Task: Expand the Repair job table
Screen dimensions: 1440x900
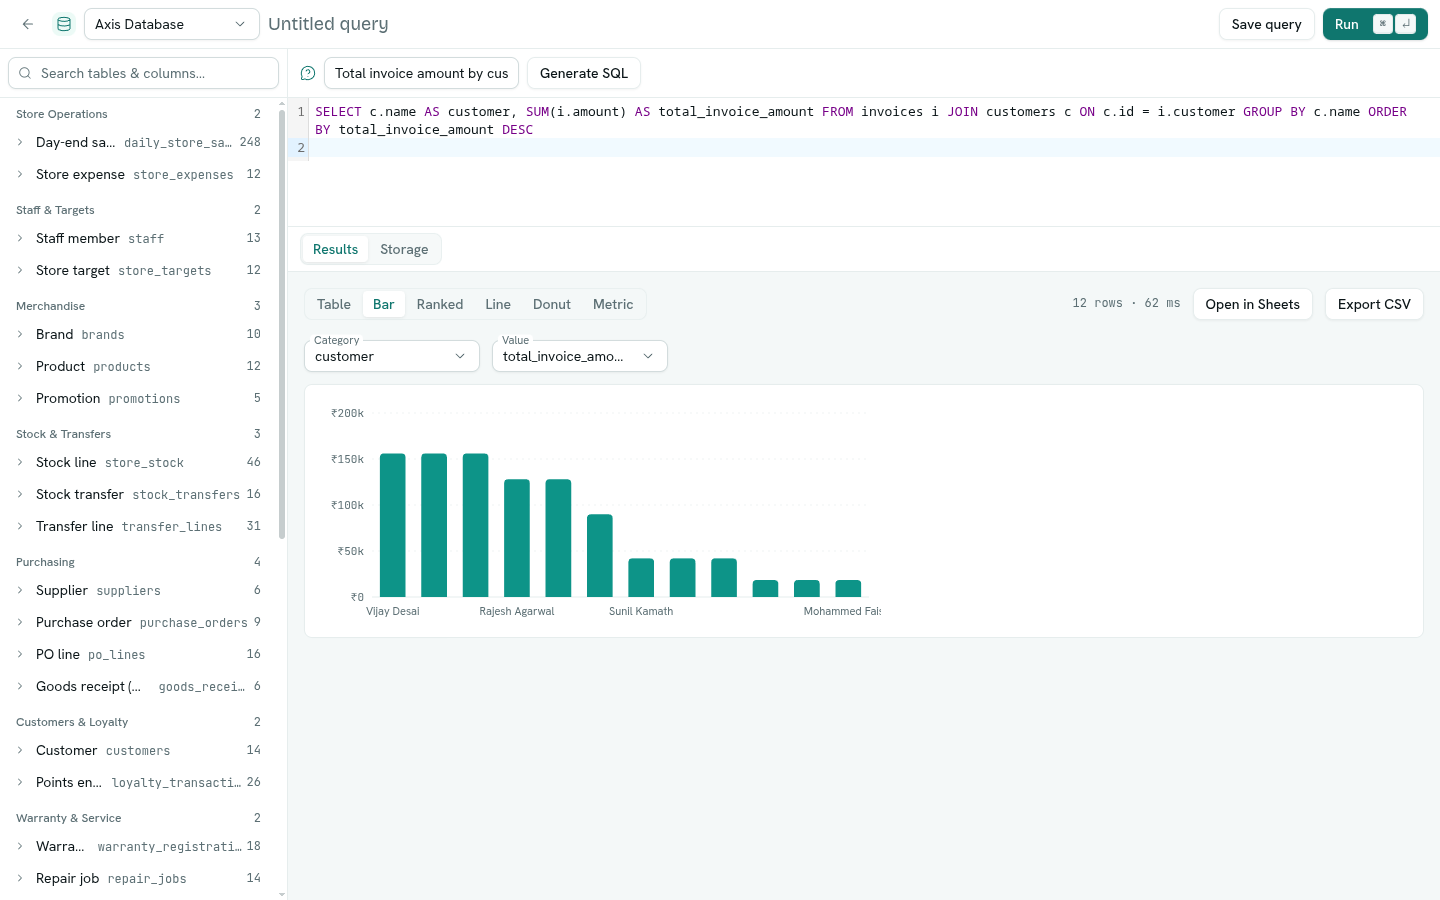Action: [139, 878]
